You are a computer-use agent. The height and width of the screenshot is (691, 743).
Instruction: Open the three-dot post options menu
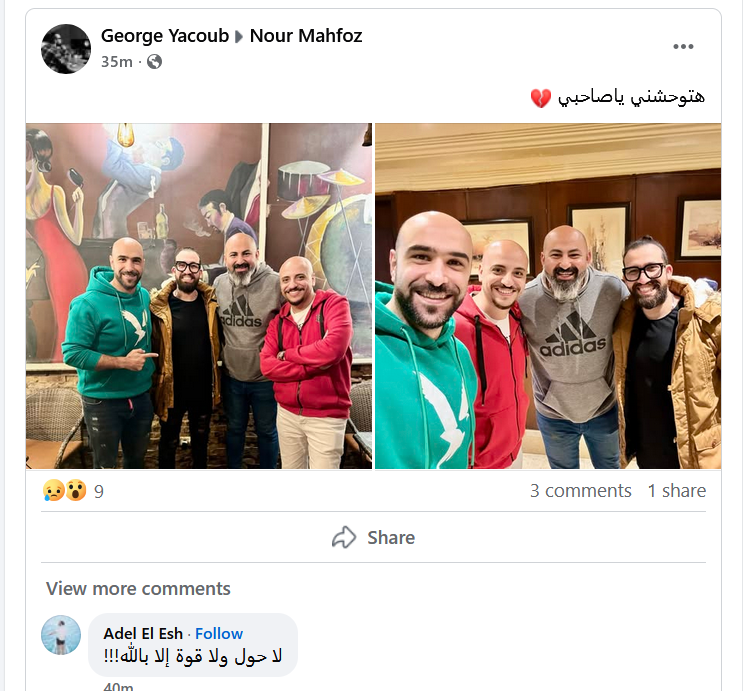click(x=683, y=46)
